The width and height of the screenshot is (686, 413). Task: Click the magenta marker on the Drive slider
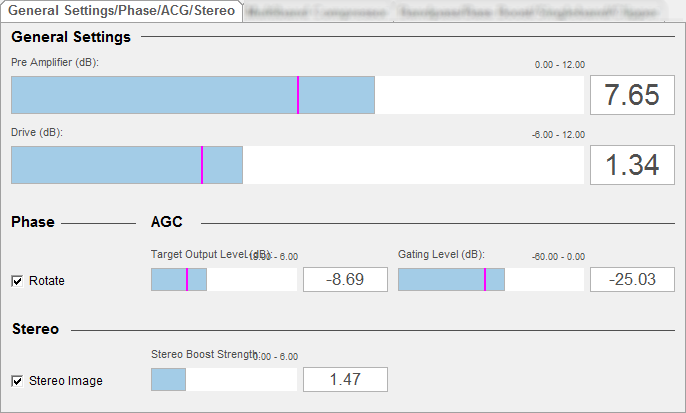(202, 165)
